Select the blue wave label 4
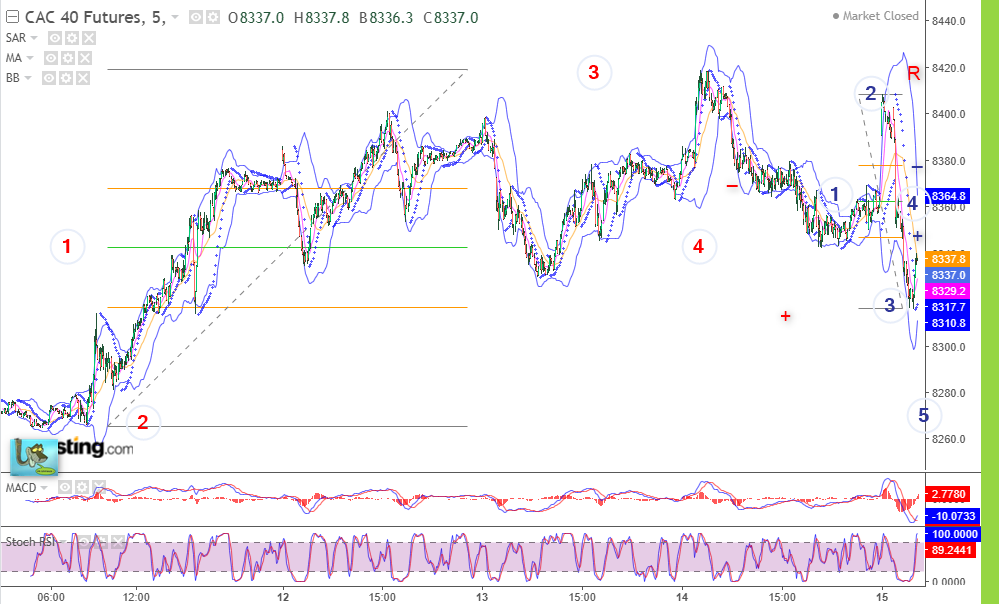The width and height of the screenshot is (999, 604). pos(912,203)
